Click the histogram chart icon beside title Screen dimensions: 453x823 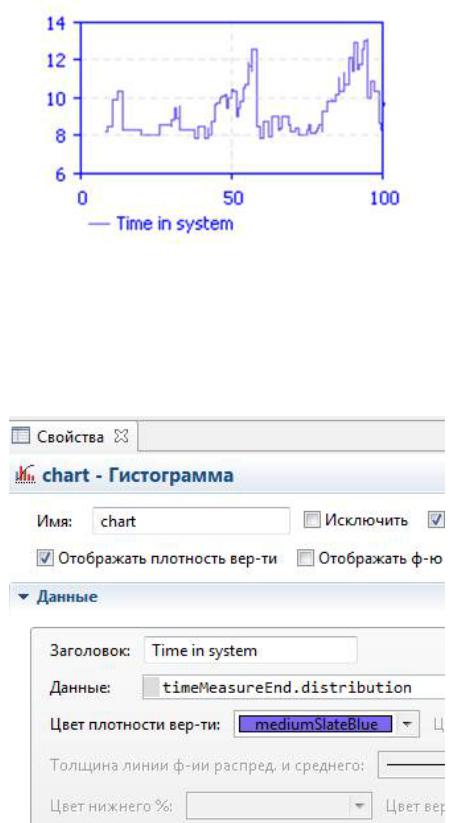click(26, 476)
